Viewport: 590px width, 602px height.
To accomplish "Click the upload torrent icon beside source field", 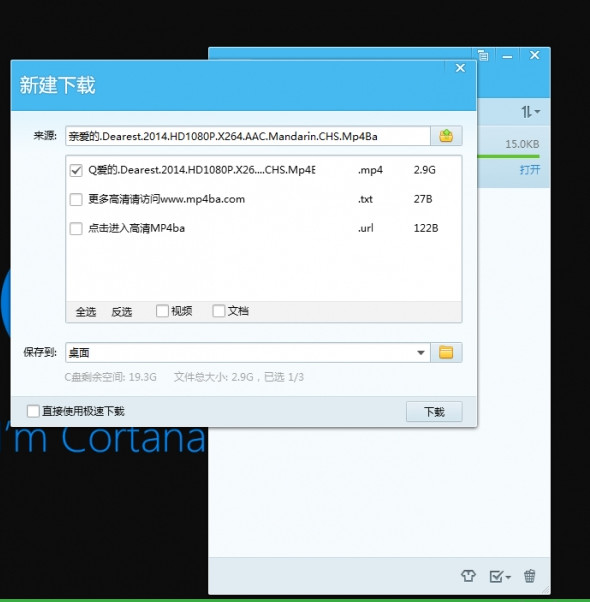I will point(446,136).
